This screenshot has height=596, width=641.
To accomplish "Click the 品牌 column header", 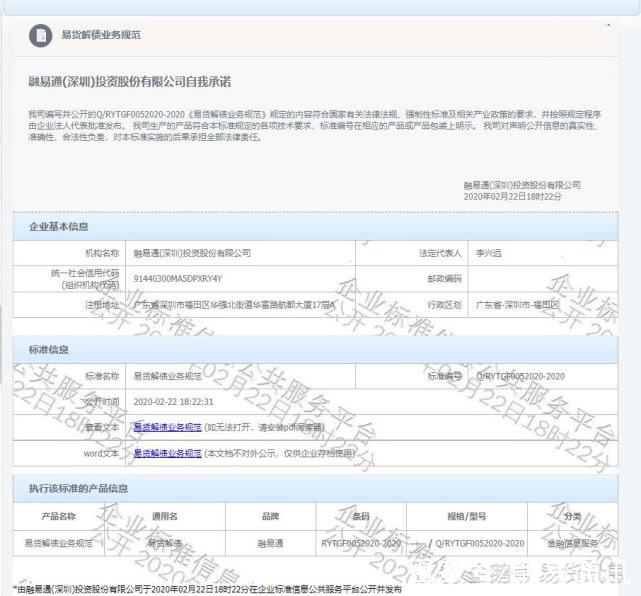I will point(270,516).
